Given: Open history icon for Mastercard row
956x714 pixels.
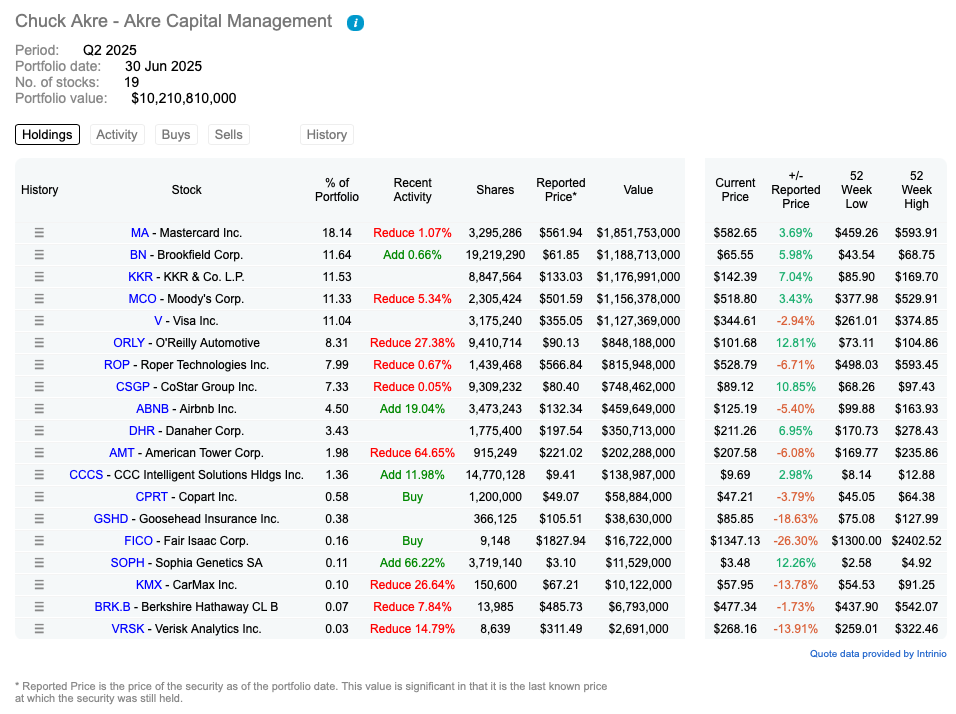Looking at the screenshot, I should point(39,233).
